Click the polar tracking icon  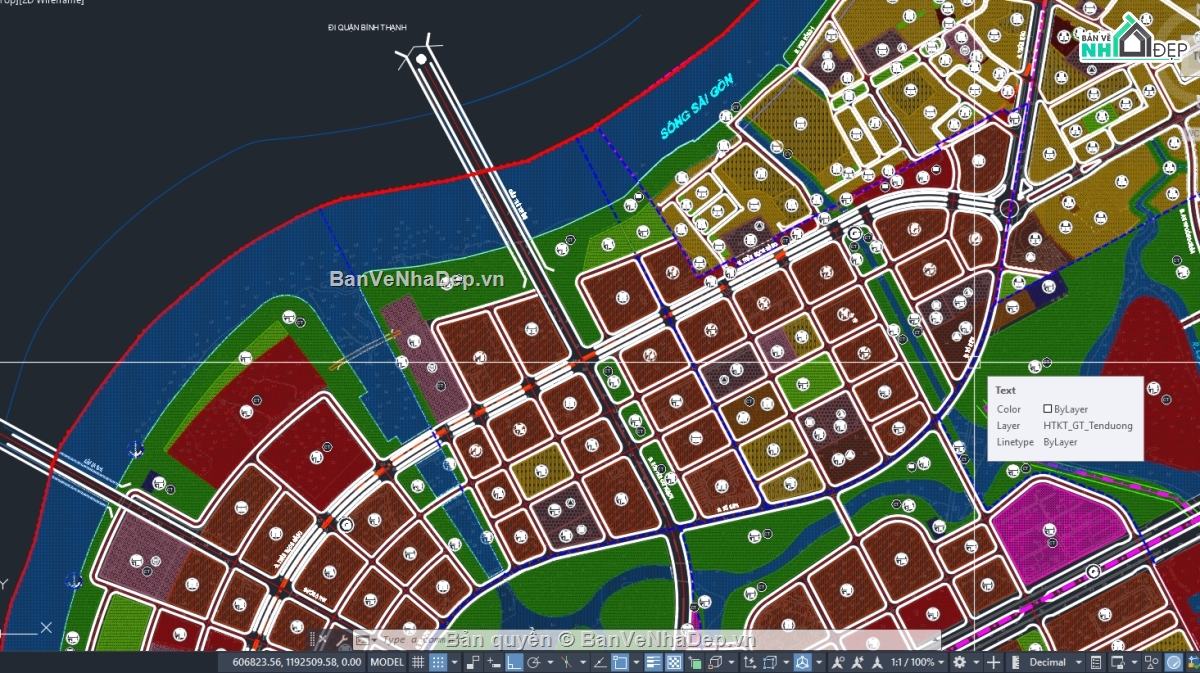click(x=533, y=662)
